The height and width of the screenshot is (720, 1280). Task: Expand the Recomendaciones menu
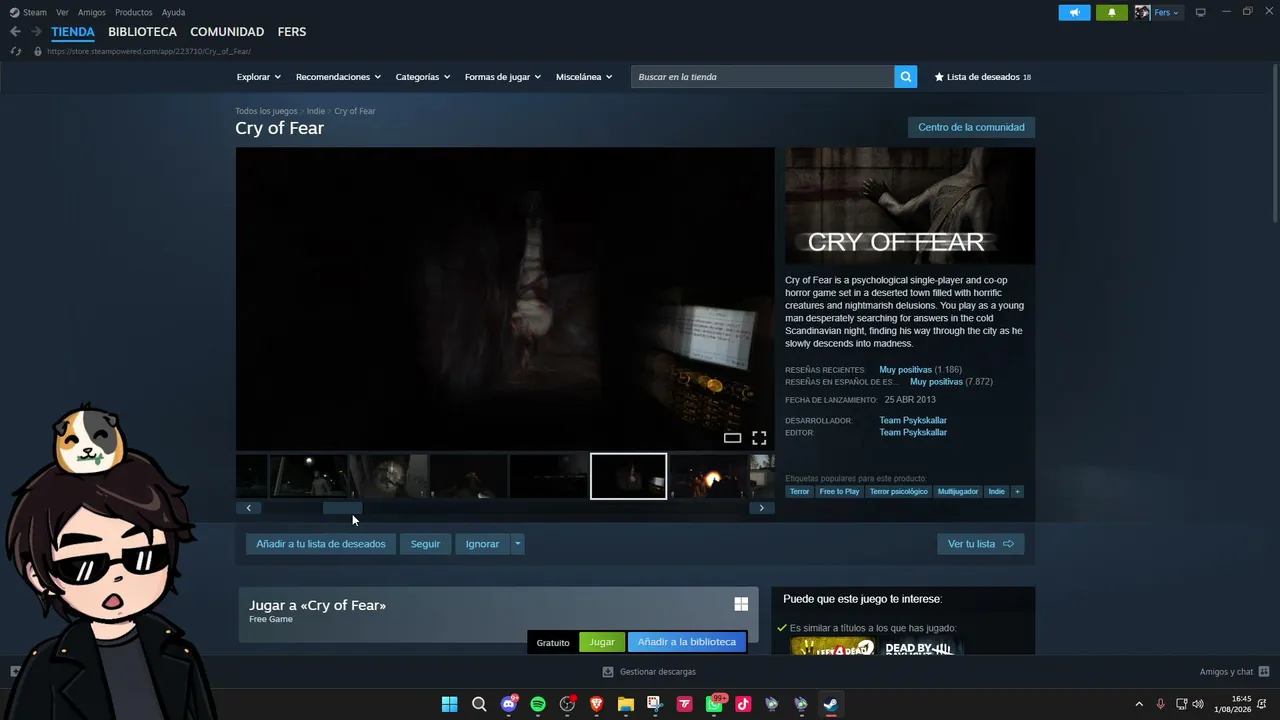tap(338, 77)
